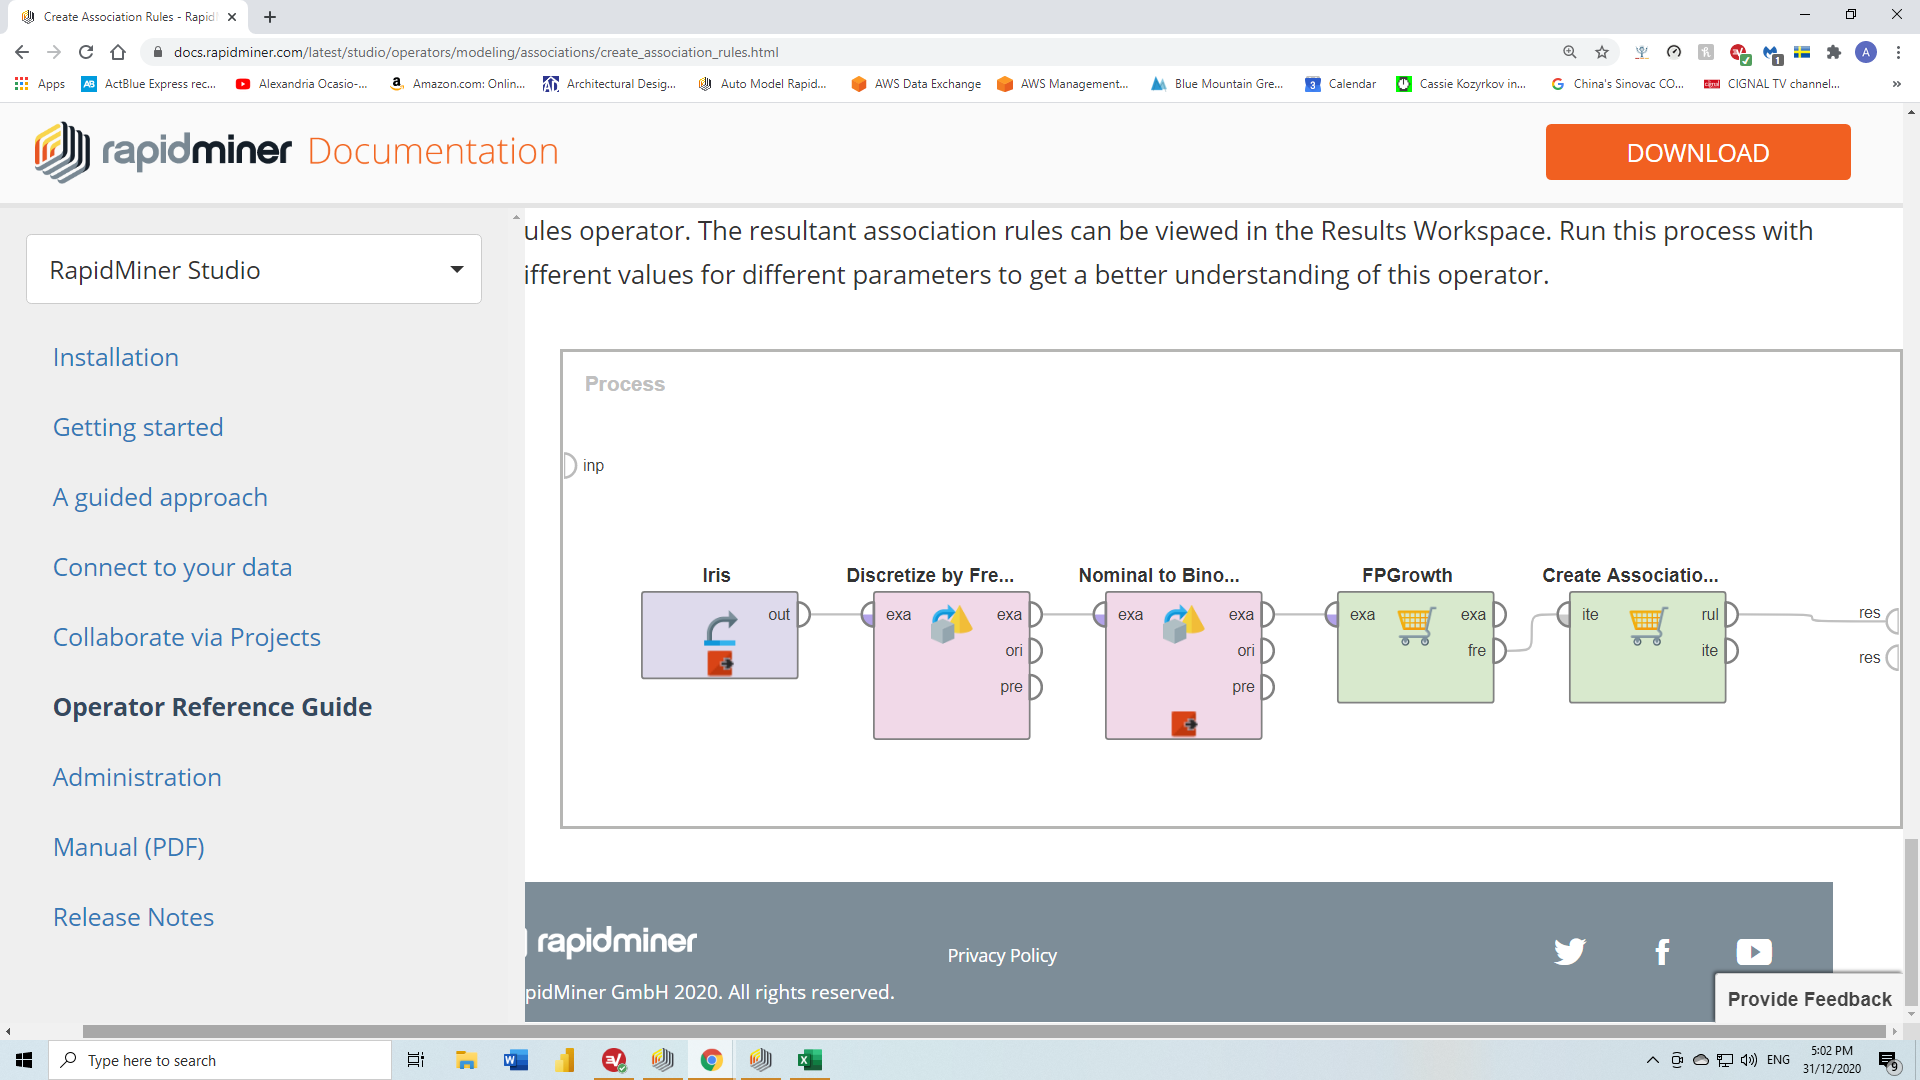
Task: Click the process inp port
Action: pyautogui.click(x=570, y=465)
